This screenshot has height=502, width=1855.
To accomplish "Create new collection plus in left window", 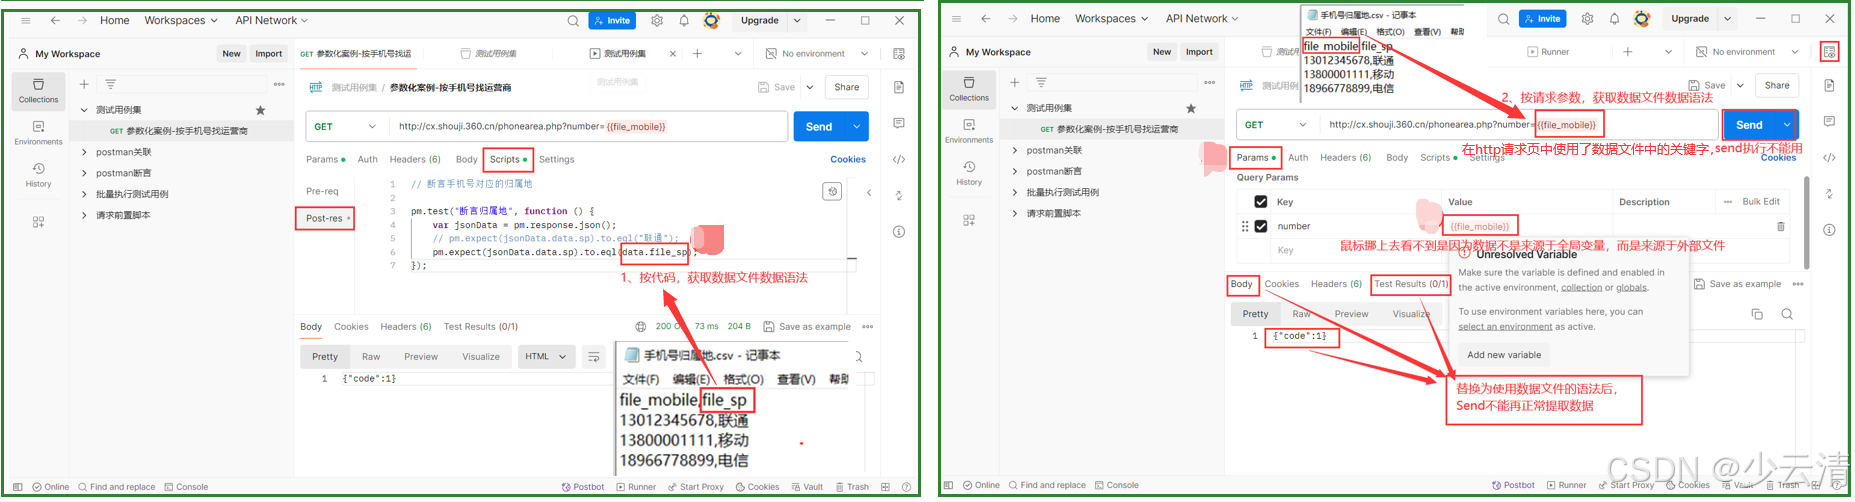I will coord(84,84).
